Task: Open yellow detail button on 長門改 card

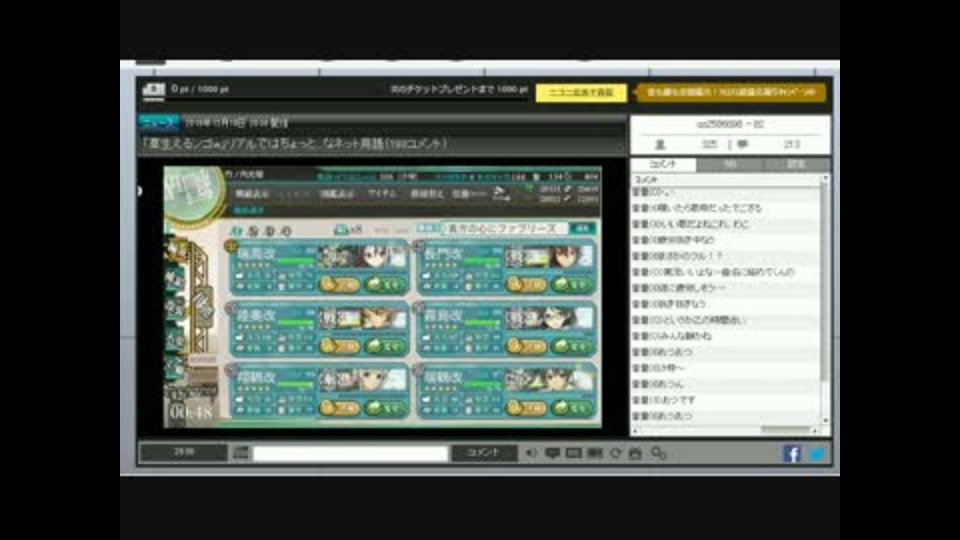Action: coord(526,284)
